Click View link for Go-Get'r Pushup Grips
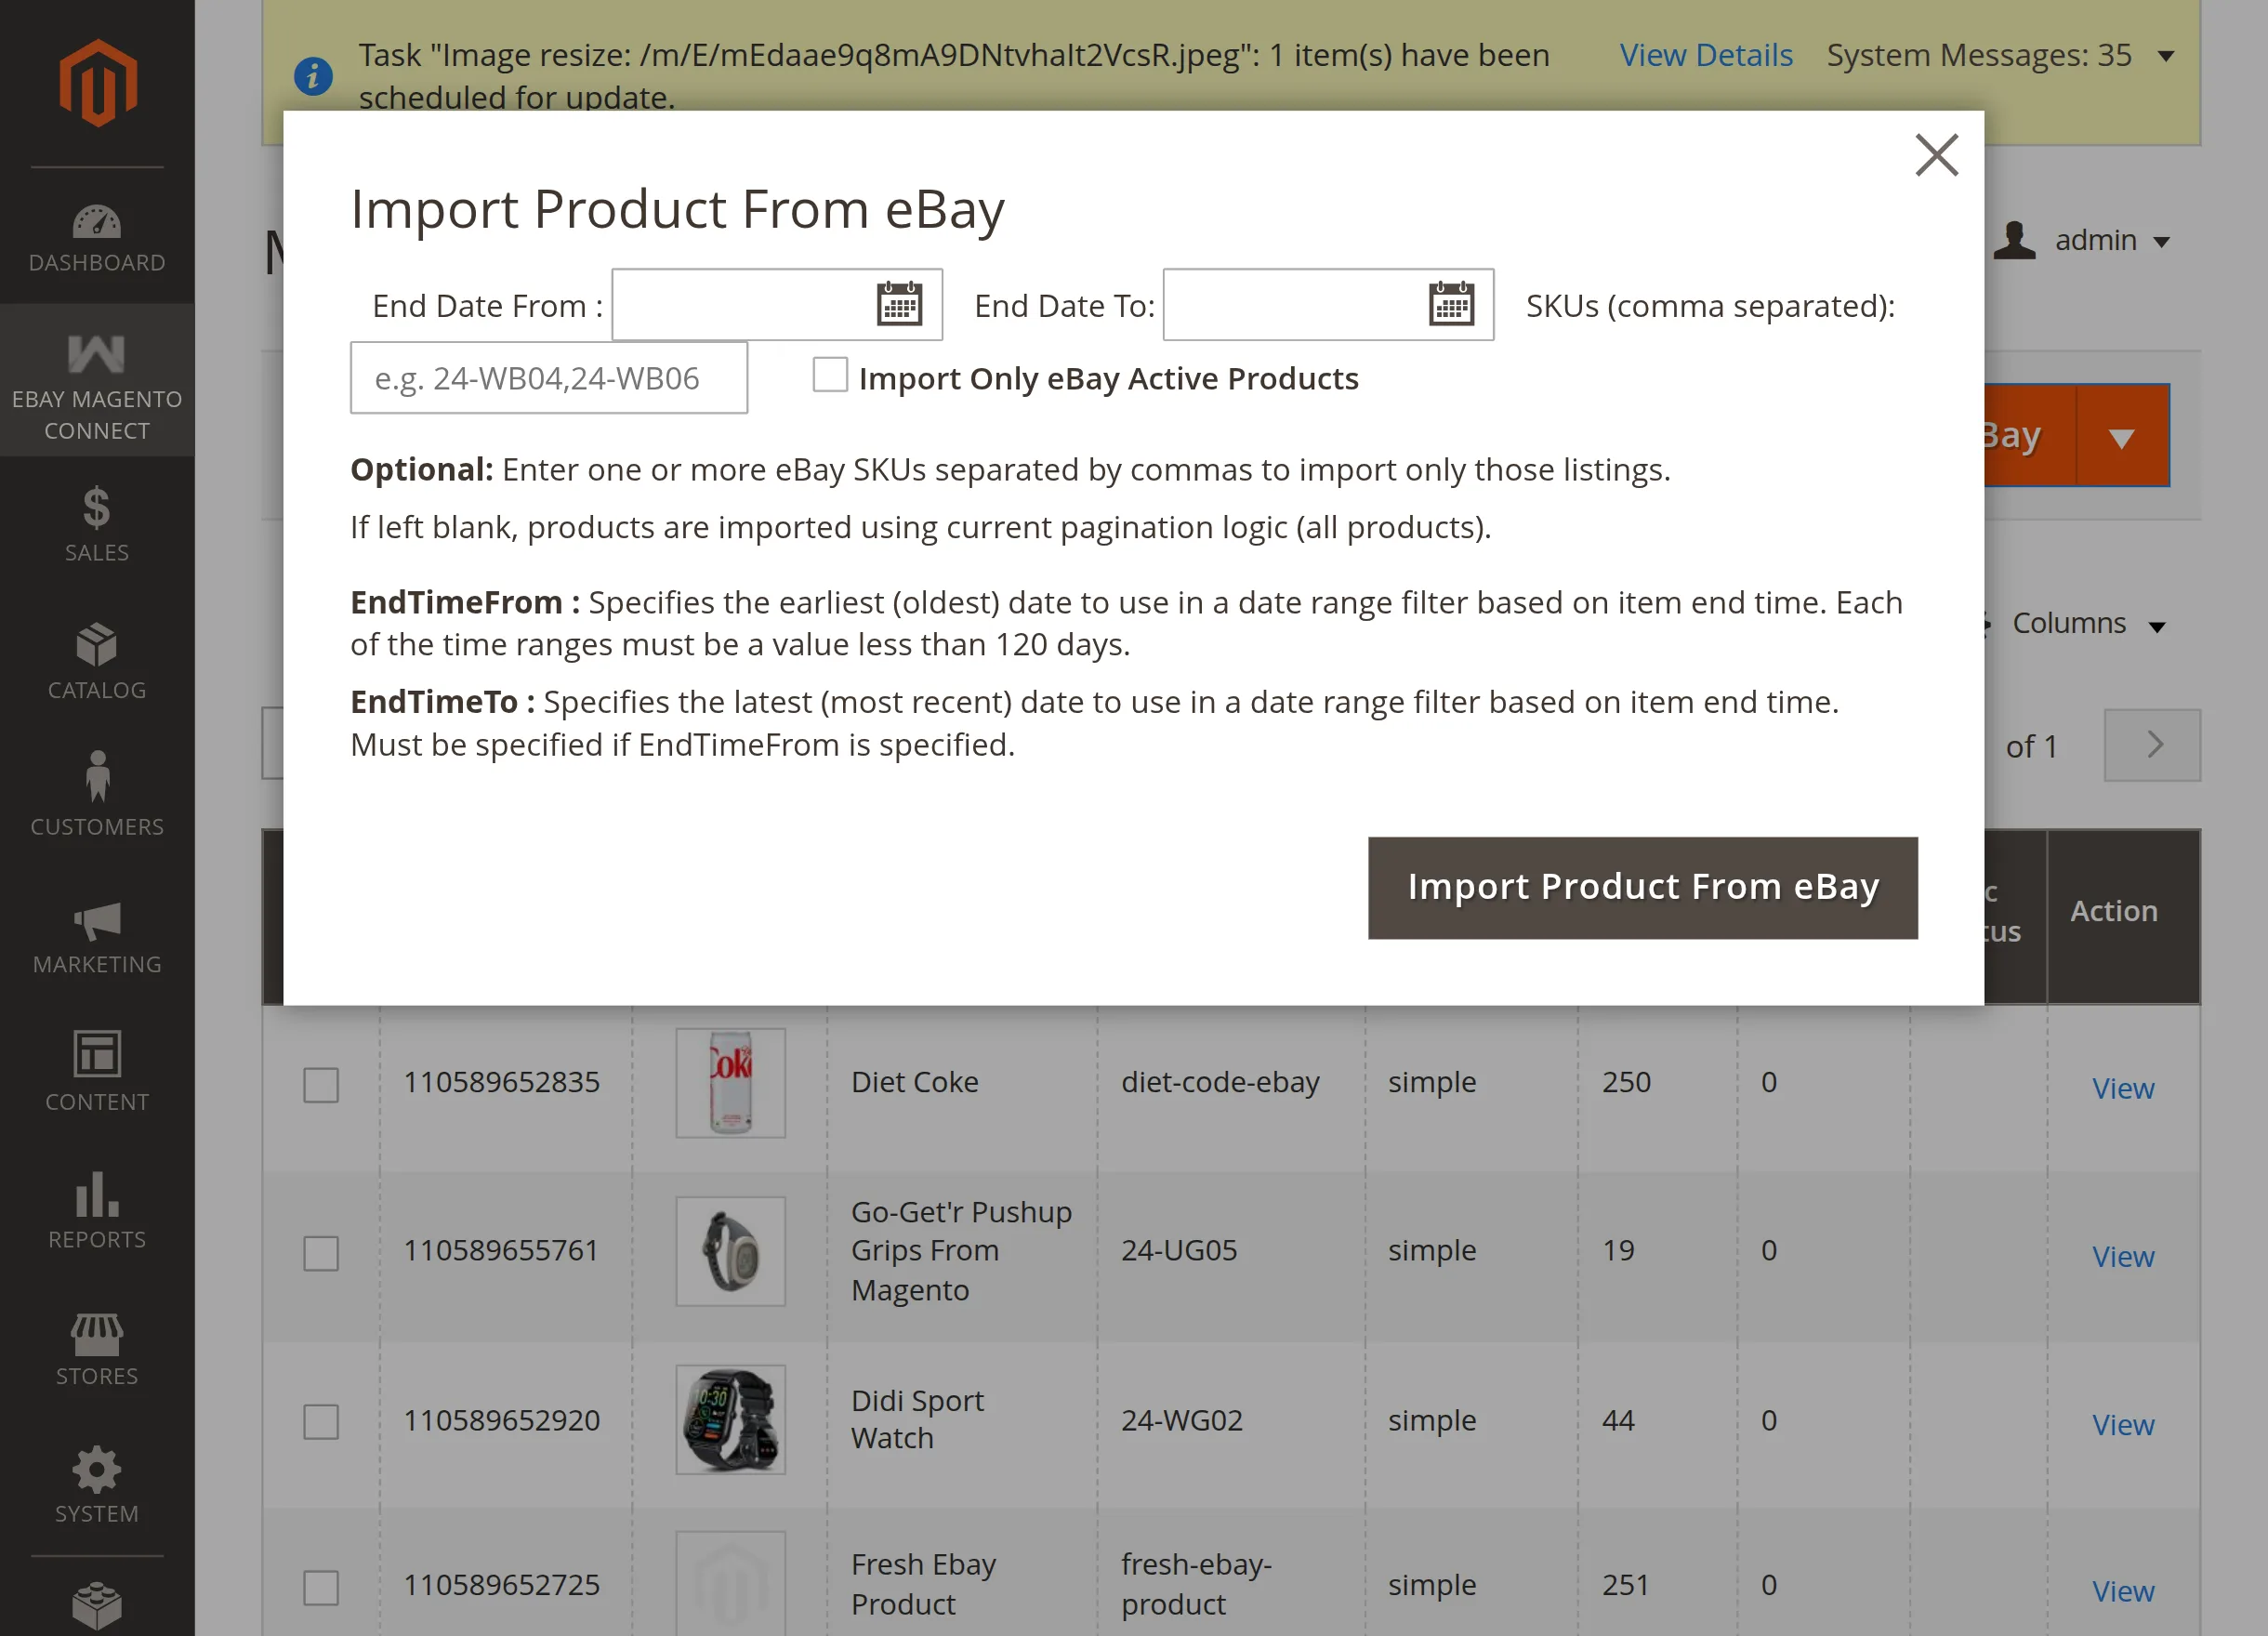Screen dimensions: 2268x1636 [2123, 1256]
